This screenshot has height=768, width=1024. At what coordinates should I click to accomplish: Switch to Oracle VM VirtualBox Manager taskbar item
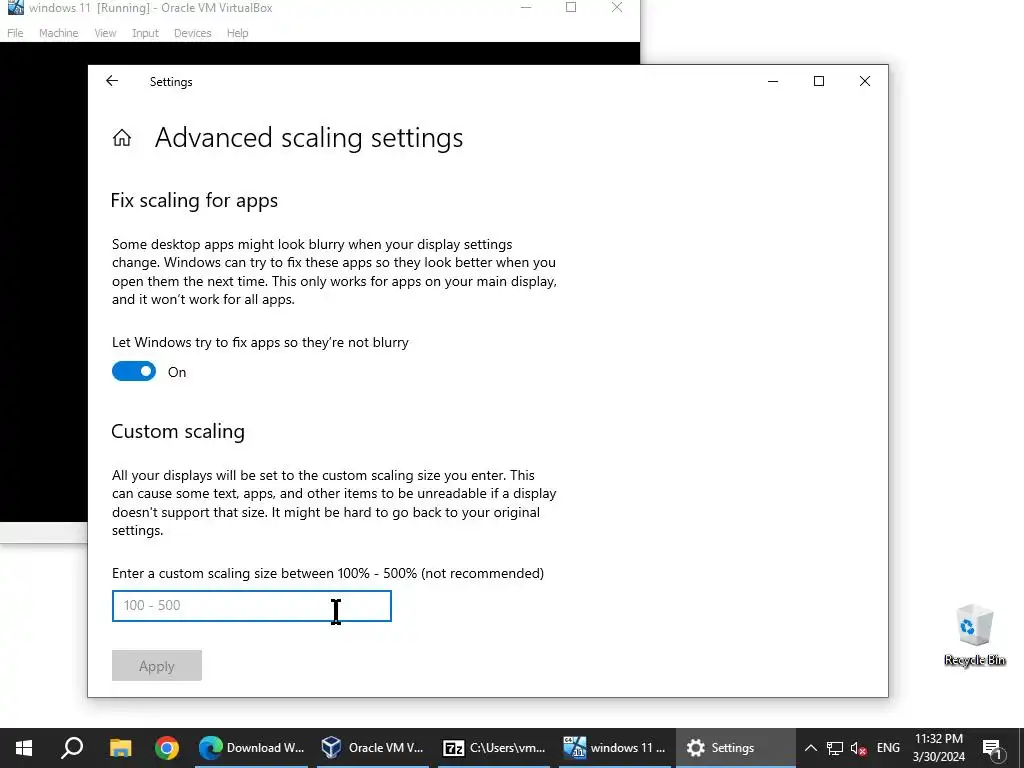tap(373, 748)
